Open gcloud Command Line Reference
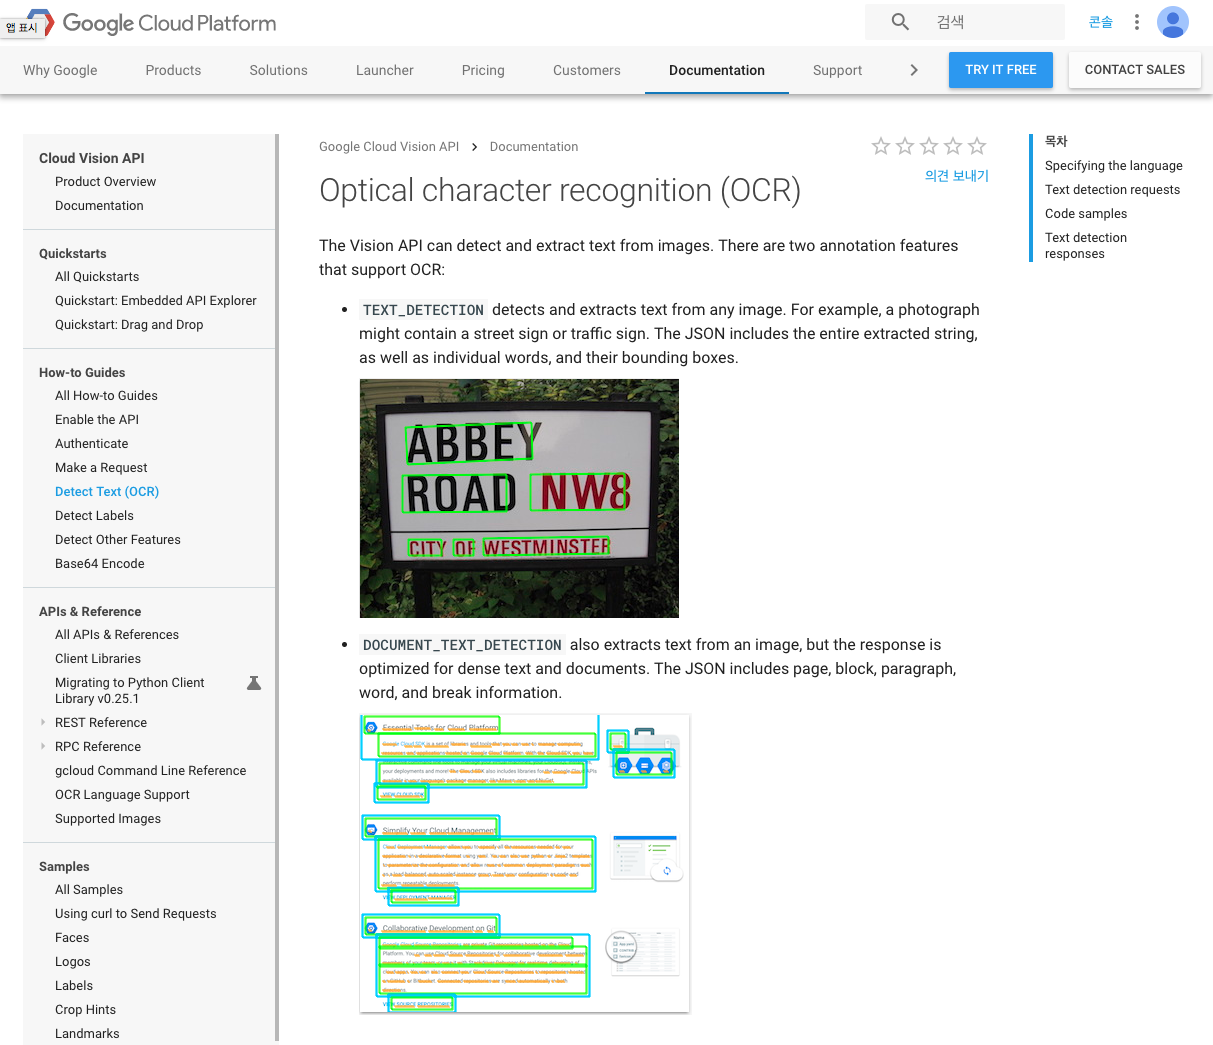Screen dimensions: 1213x1045 pyautogui.click(x=150, y=771)
